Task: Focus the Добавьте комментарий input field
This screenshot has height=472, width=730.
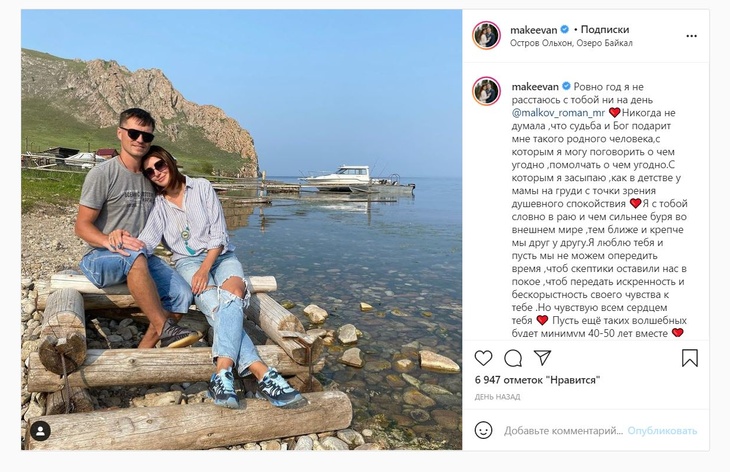Action: point(565,431)
